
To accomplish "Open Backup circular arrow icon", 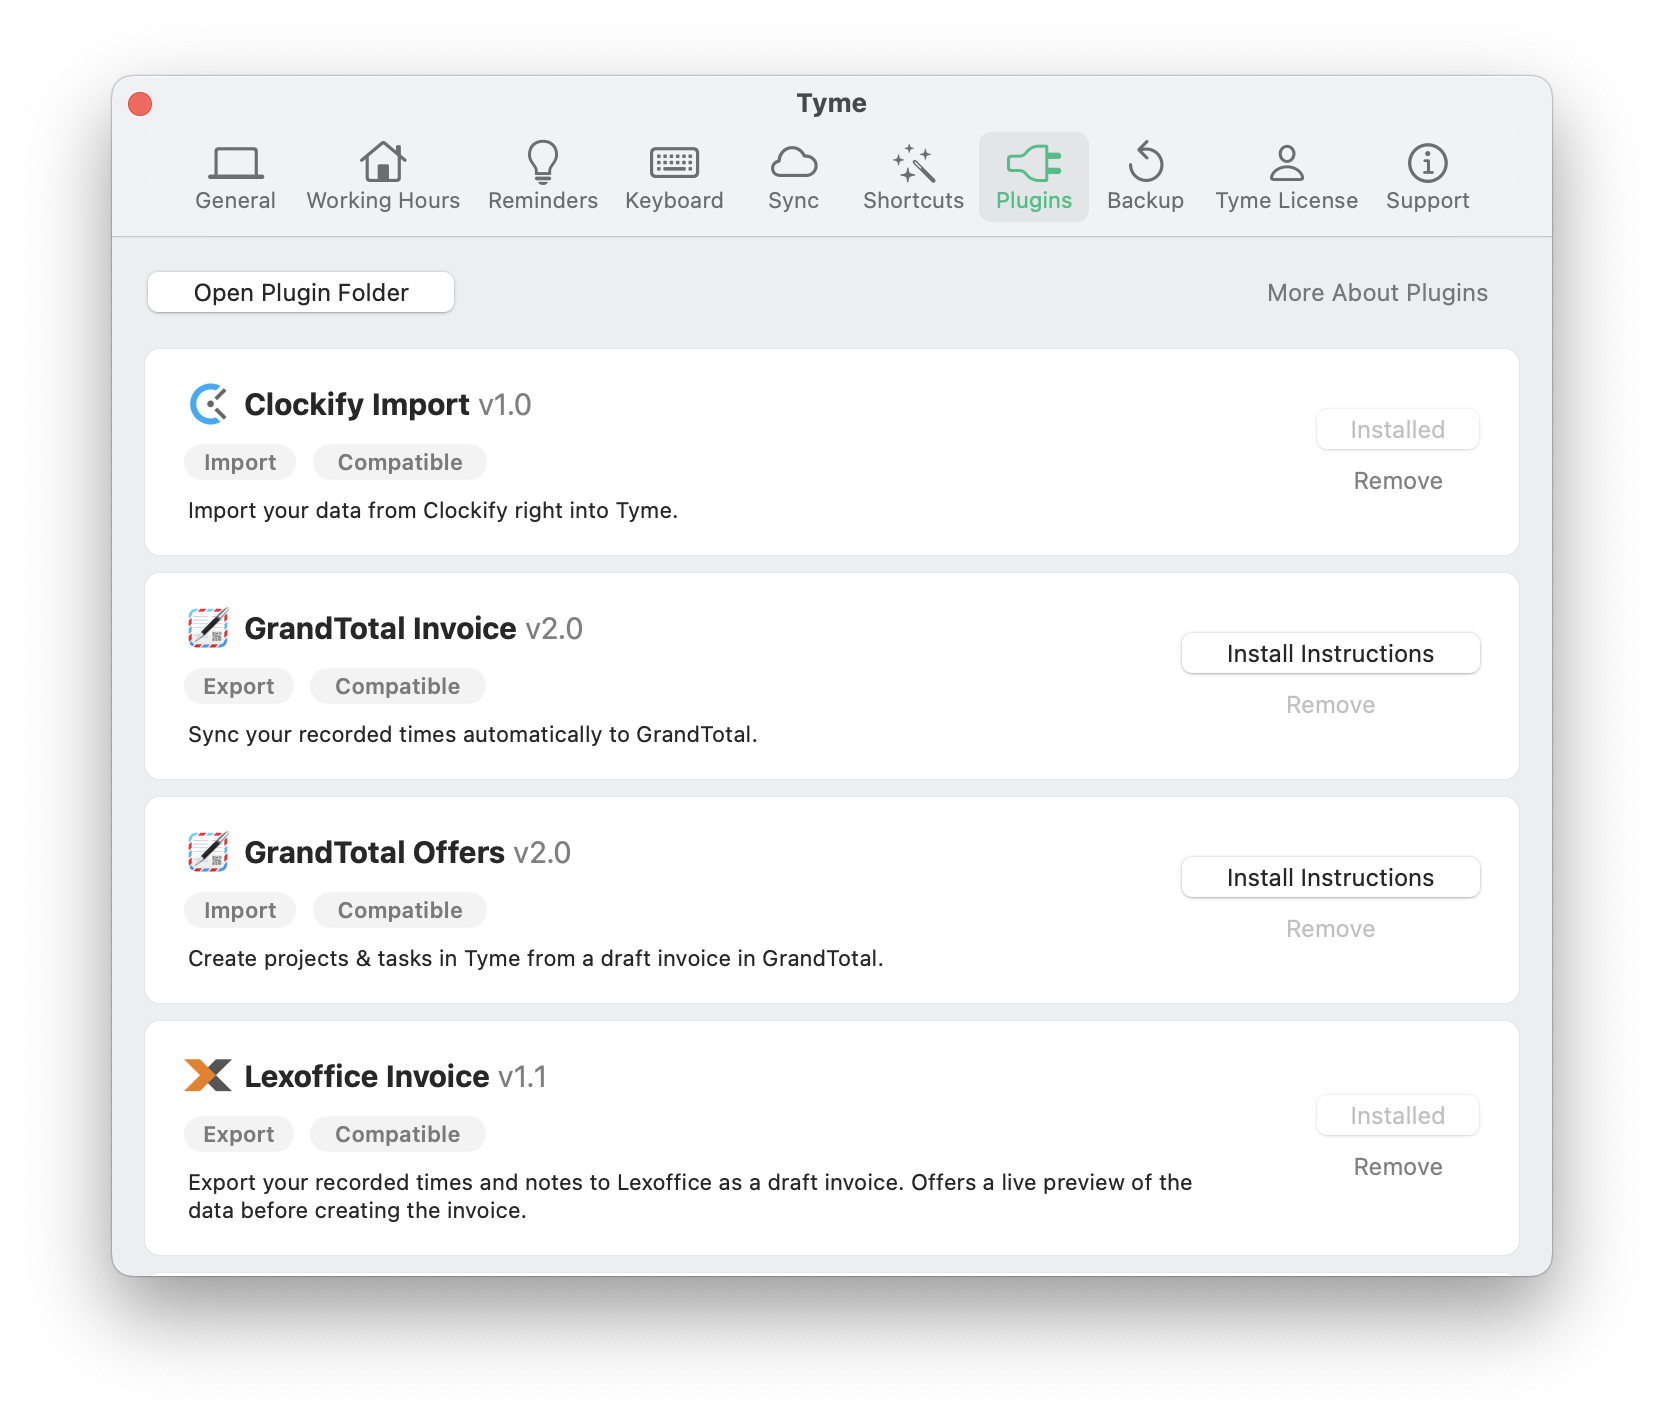I will [x=1146, y=161].
